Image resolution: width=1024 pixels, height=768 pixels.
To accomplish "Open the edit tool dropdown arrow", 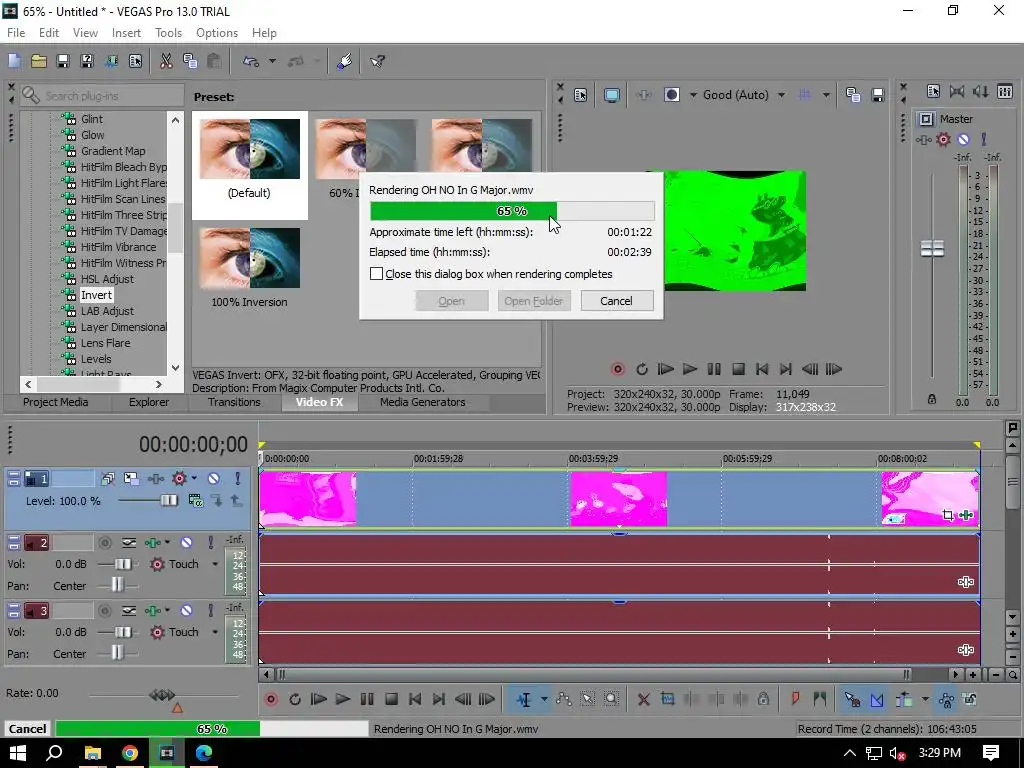I will click(544, 699).
